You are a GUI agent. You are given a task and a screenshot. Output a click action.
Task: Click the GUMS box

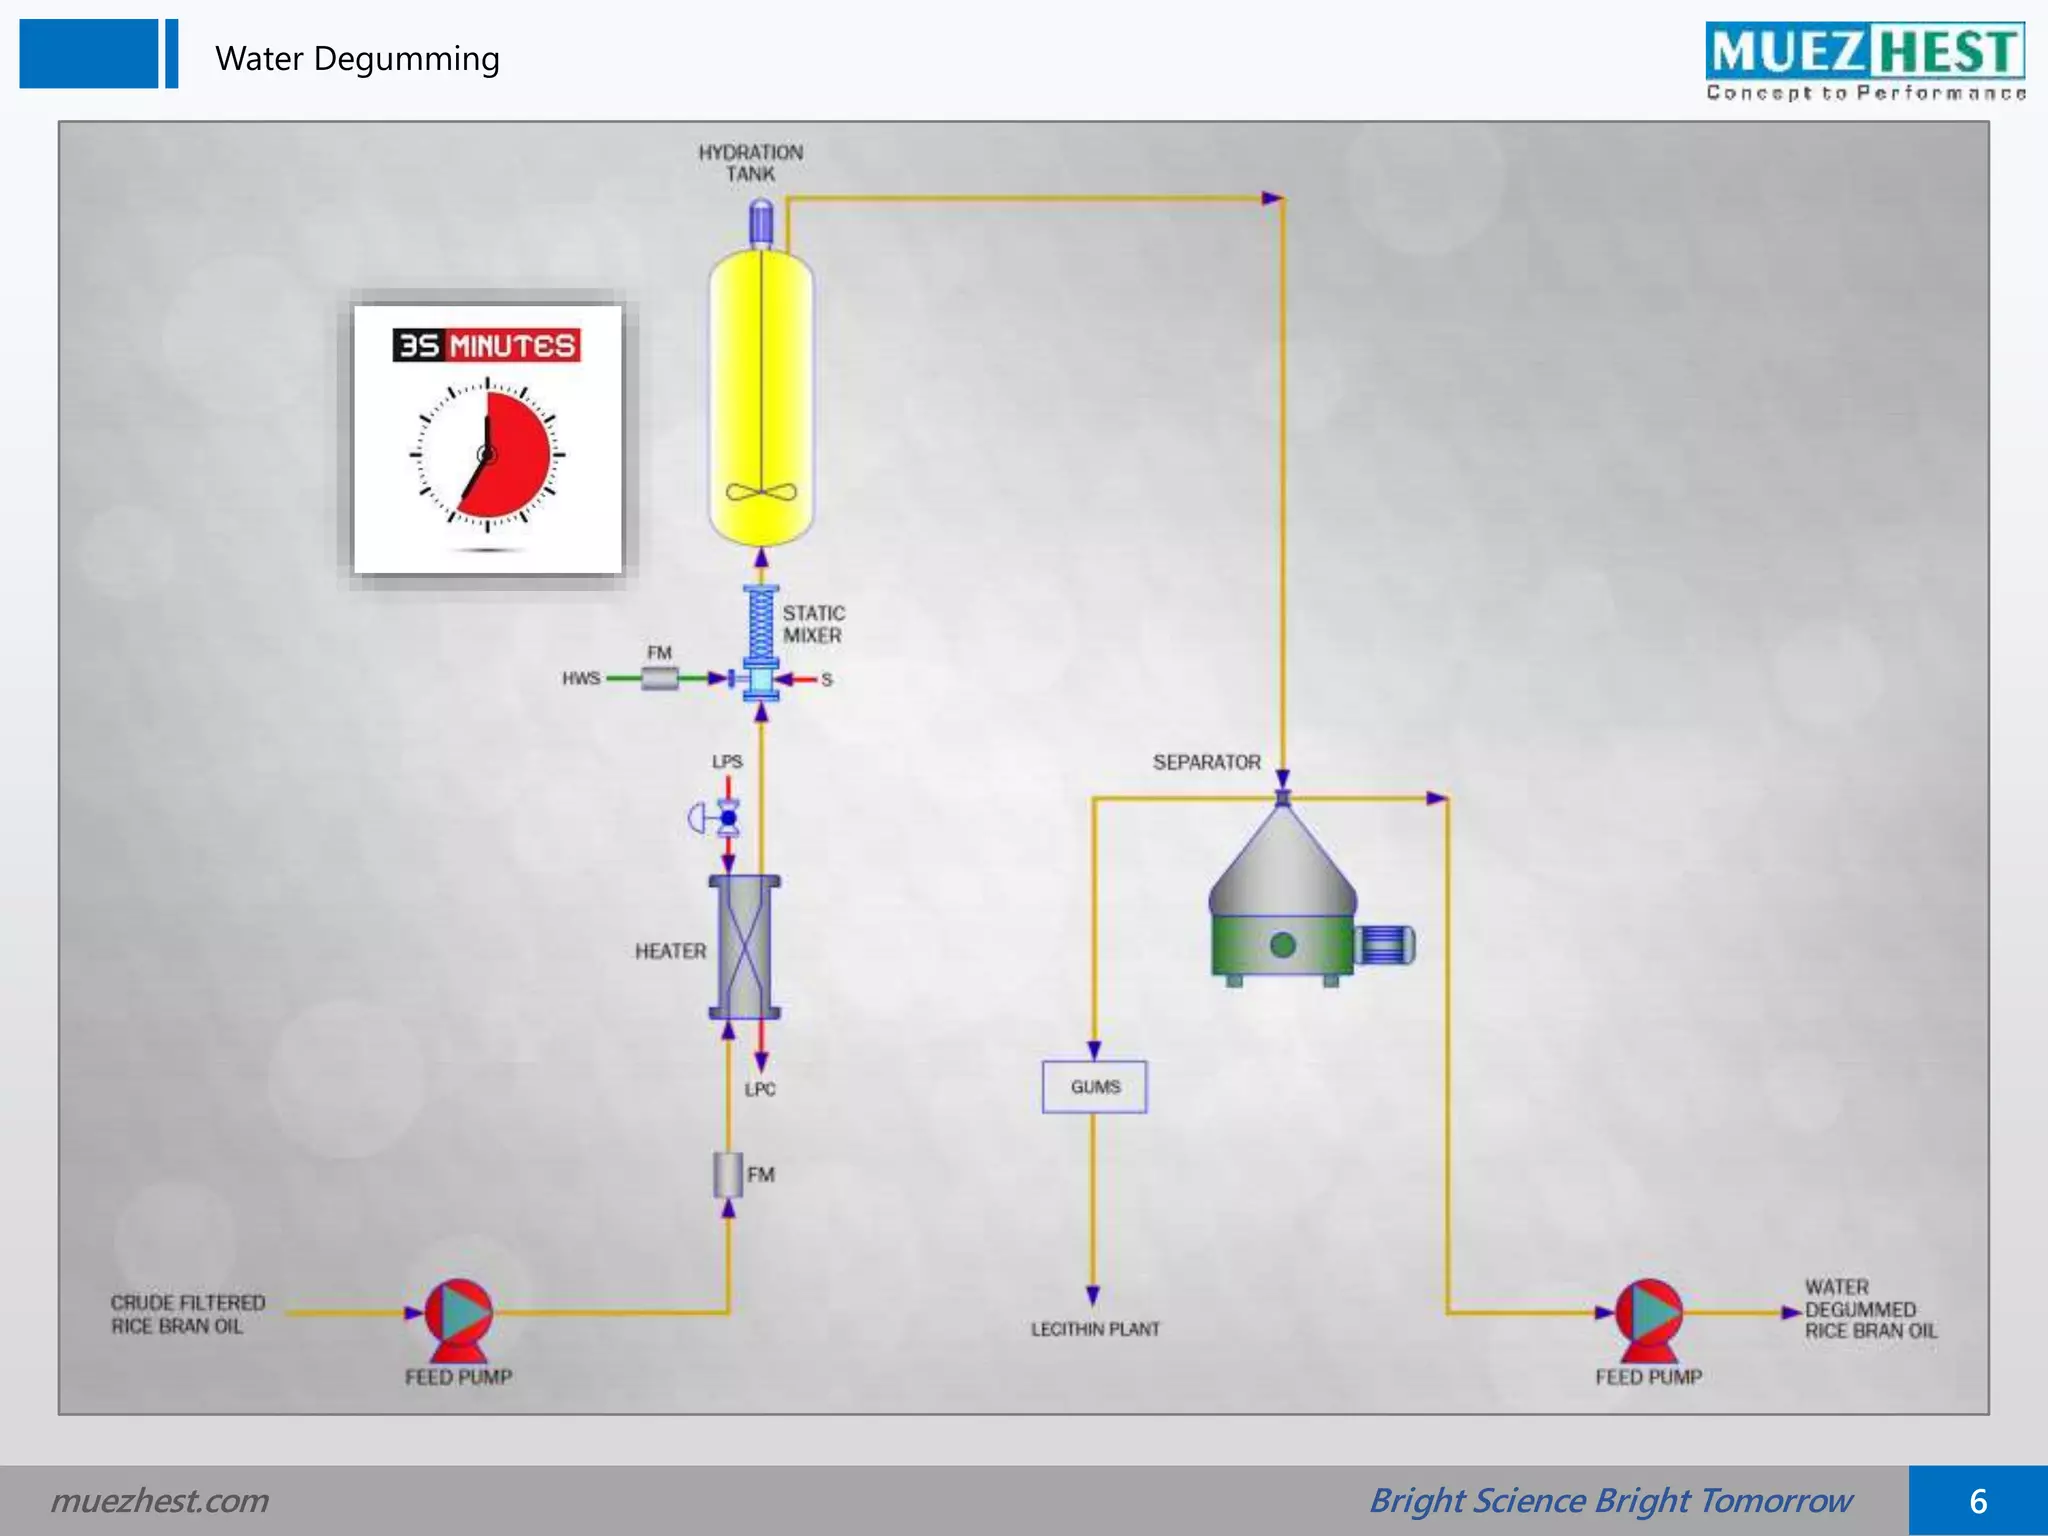pyautogui.click(x=1094, y=1087)
